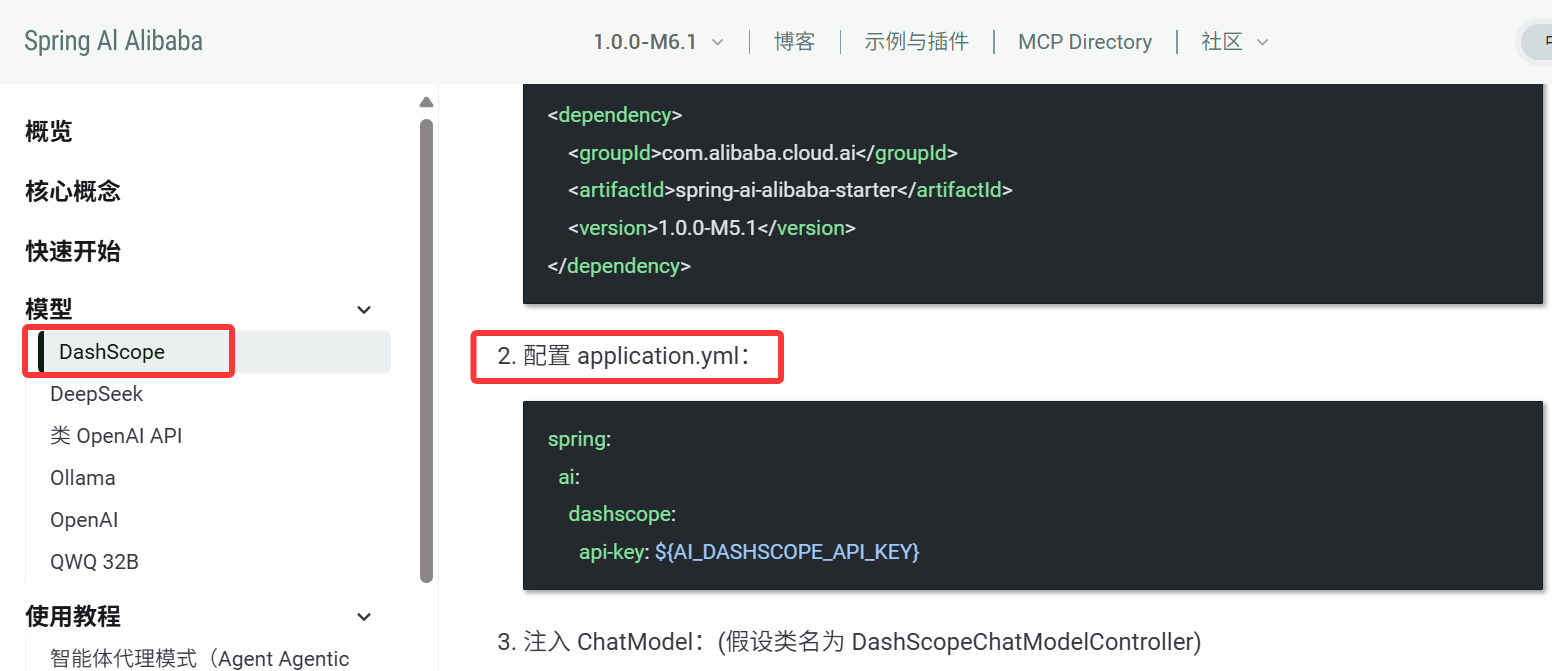Open the OpenAI model page
The height and width of the screenshot is (671, 1552).
tap(84, 520)
